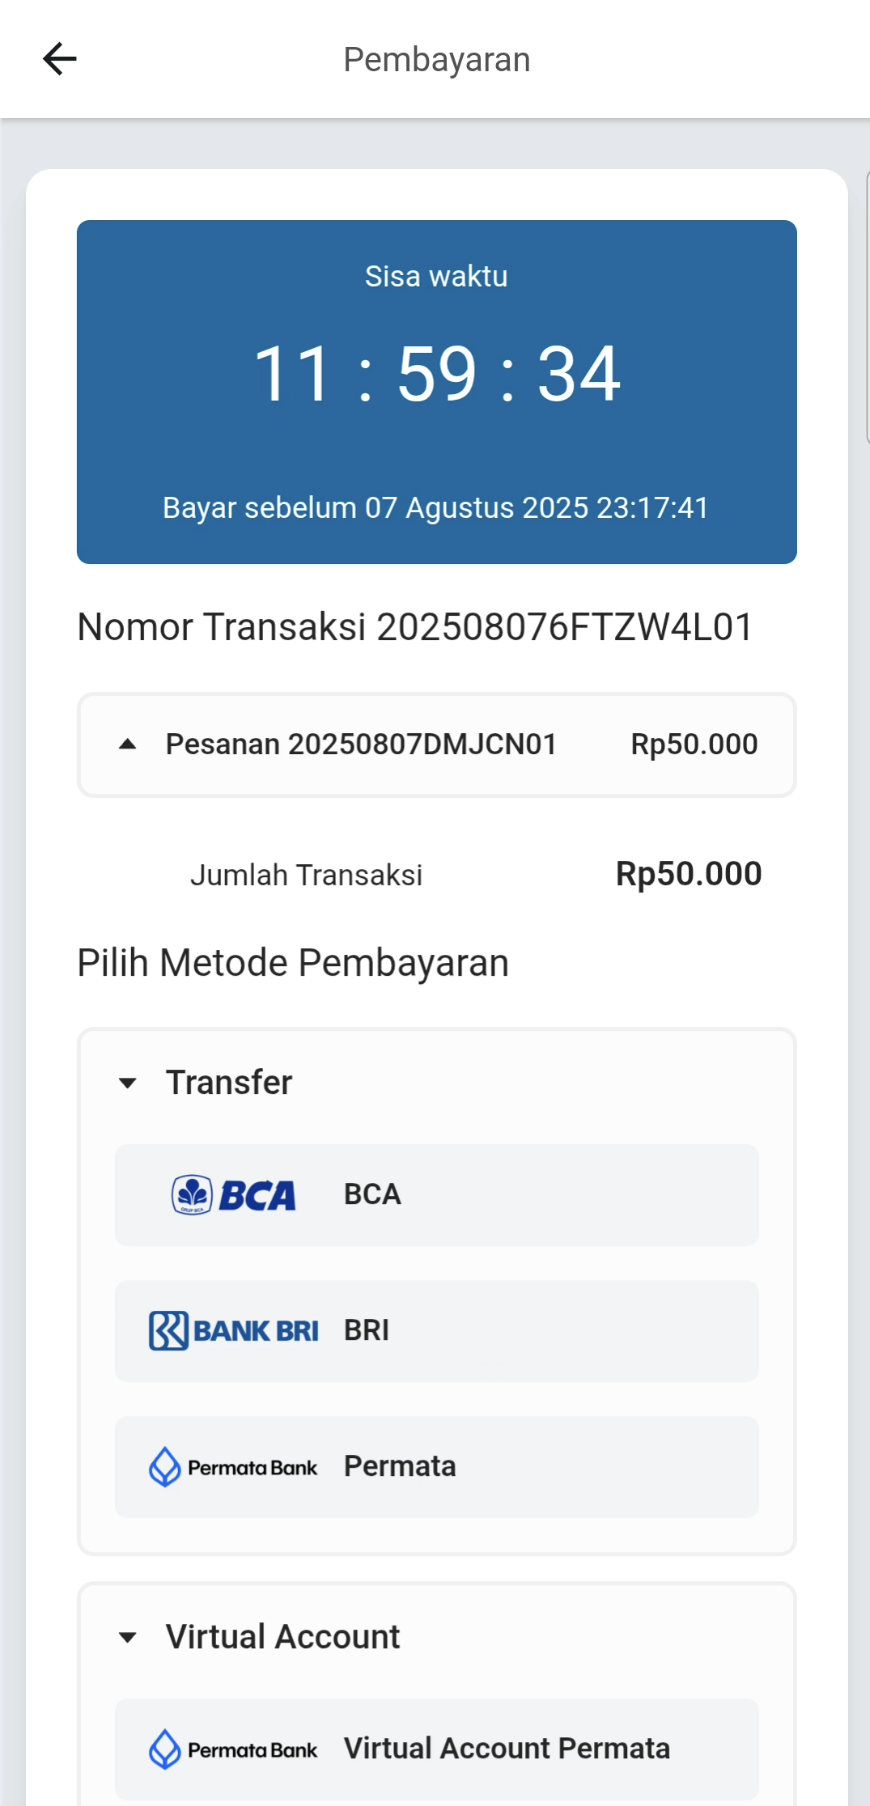Click the Rp50.000 Jumlah Transaksi total

point(688,874)
